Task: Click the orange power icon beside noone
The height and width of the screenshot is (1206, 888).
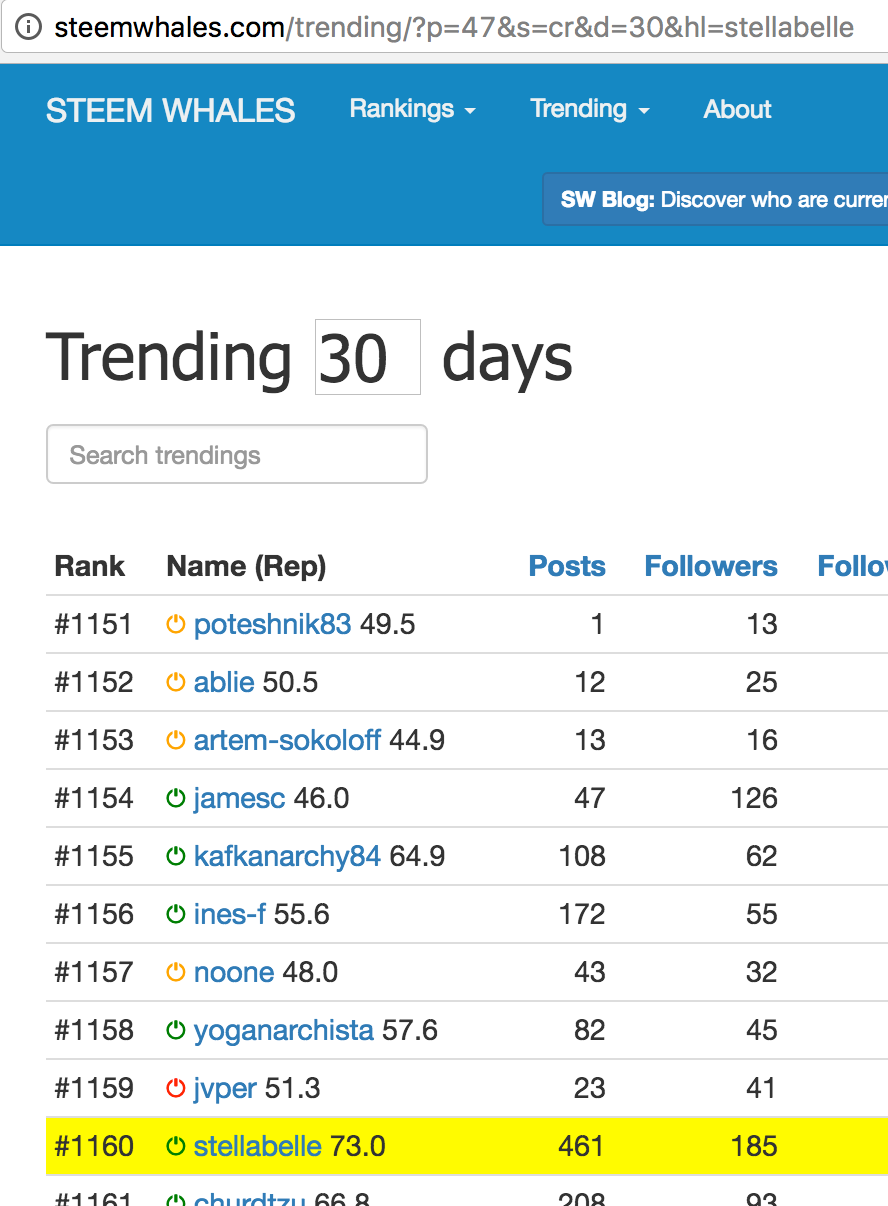Action: click(176, 973)
